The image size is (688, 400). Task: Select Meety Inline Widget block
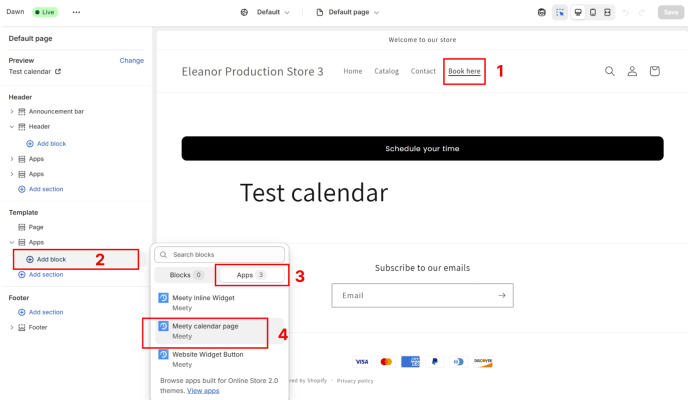click(x=219, y=303)
